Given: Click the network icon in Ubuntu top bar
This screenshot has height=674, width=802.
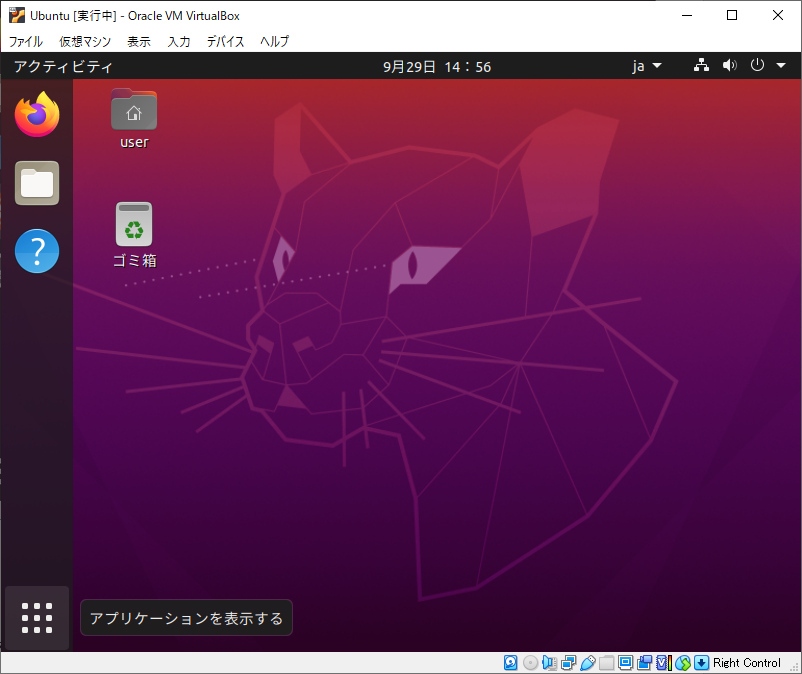Looking at the screenshot, I should click(x=701, y=65).
